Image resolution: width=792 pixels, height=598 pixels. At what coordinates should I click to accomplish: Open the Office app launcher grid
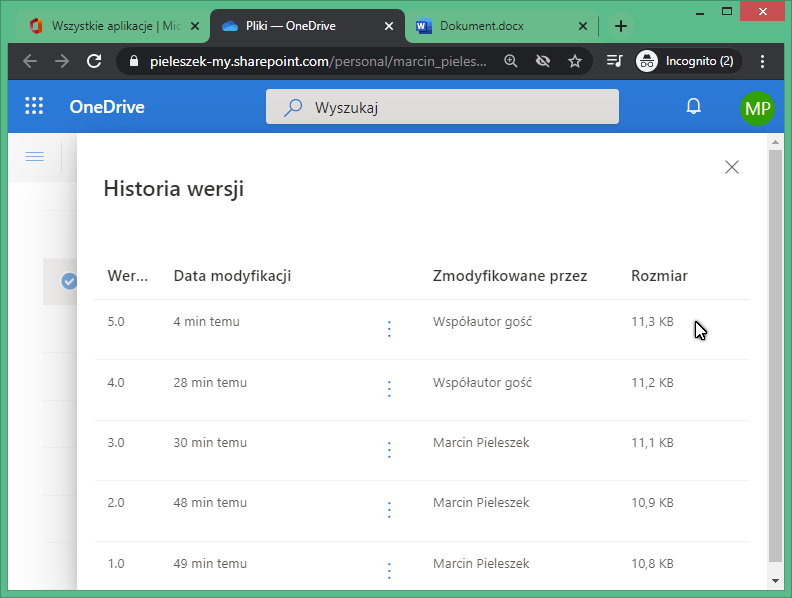coord(34,106)
